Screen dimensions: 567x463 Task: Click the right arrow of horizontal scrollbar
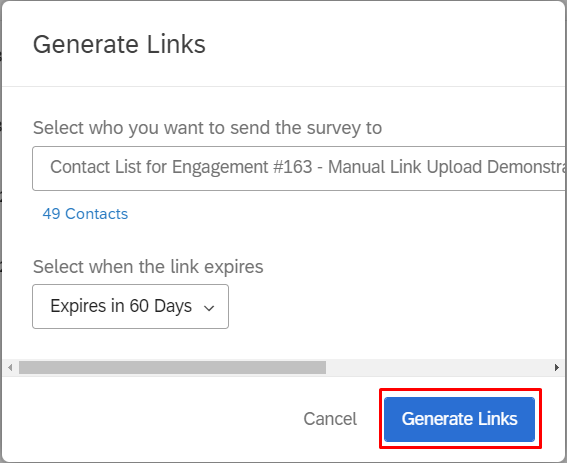(557, 368)
